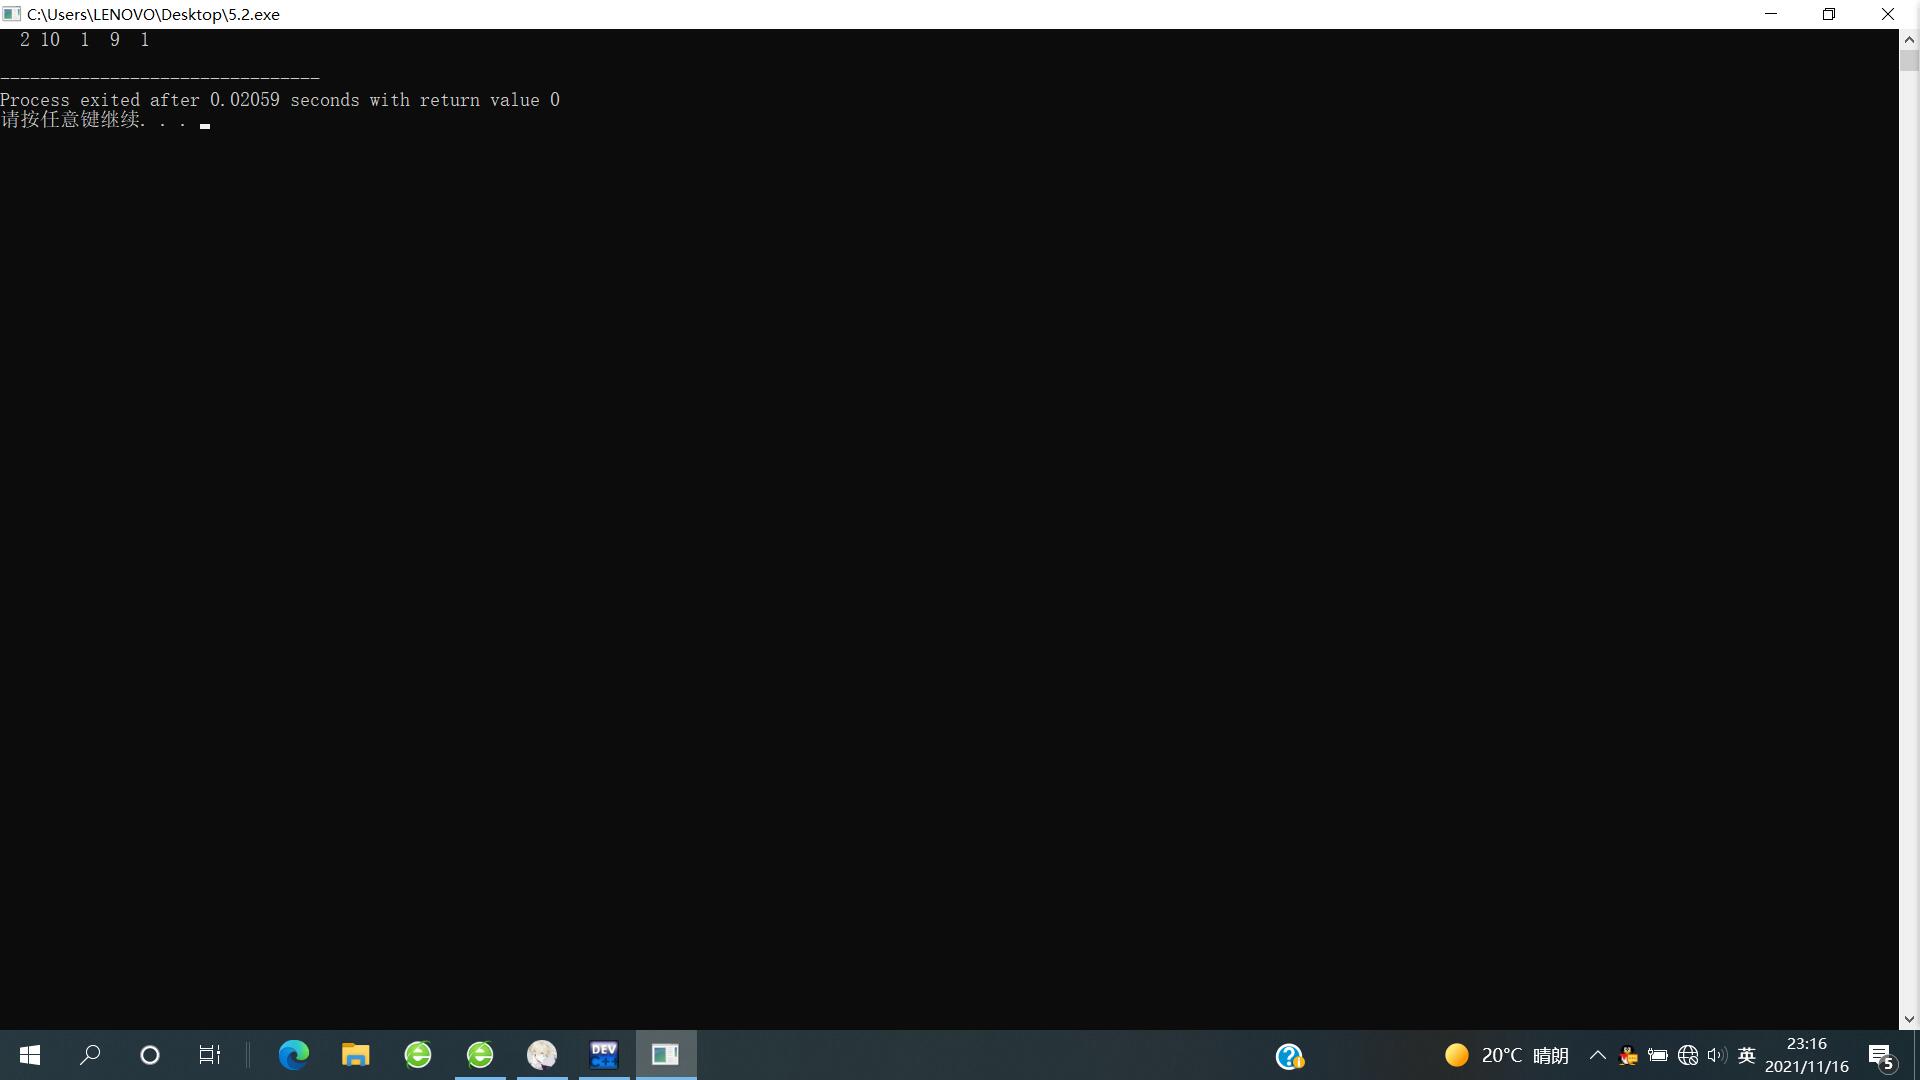Toggle the volume speaker tray icon

pyautogui.click(x=1717, y=1056)
